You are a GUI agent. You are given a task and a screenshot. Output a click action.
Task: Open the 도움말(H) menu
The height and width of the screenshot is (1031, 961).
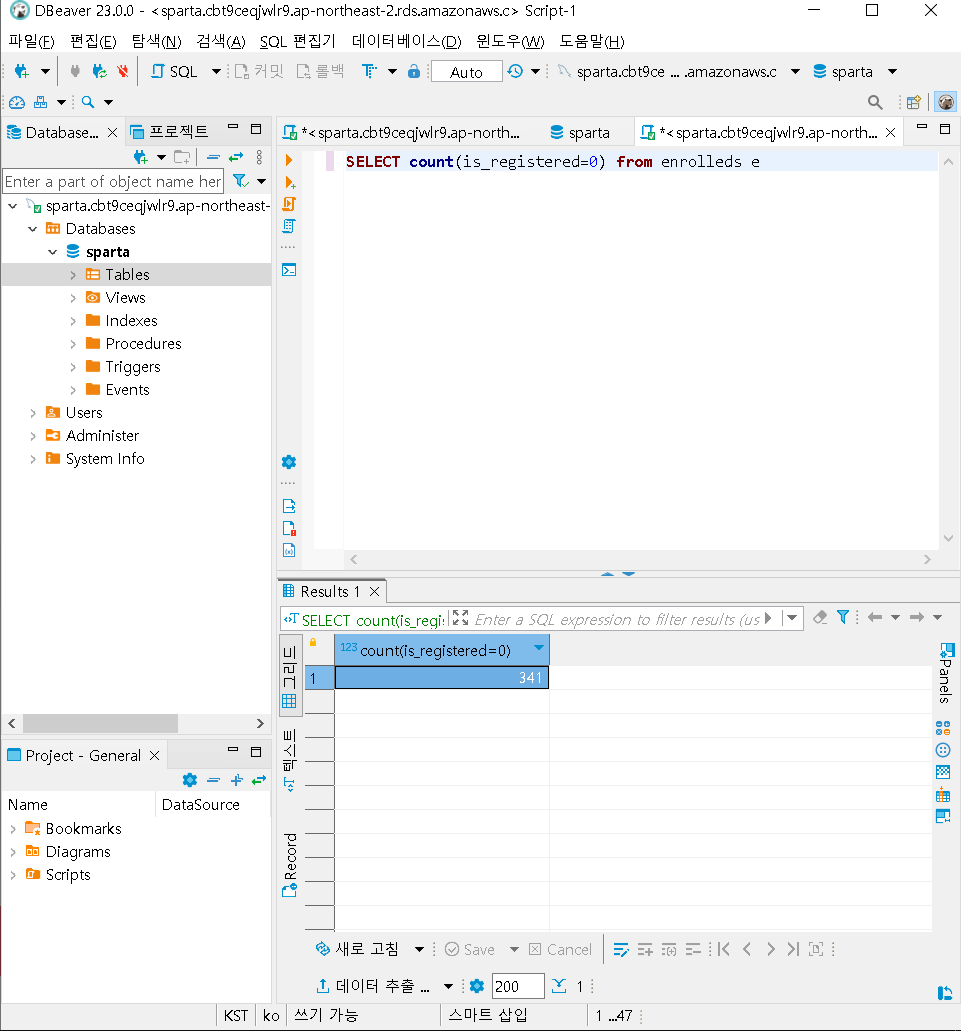[592, 41]
